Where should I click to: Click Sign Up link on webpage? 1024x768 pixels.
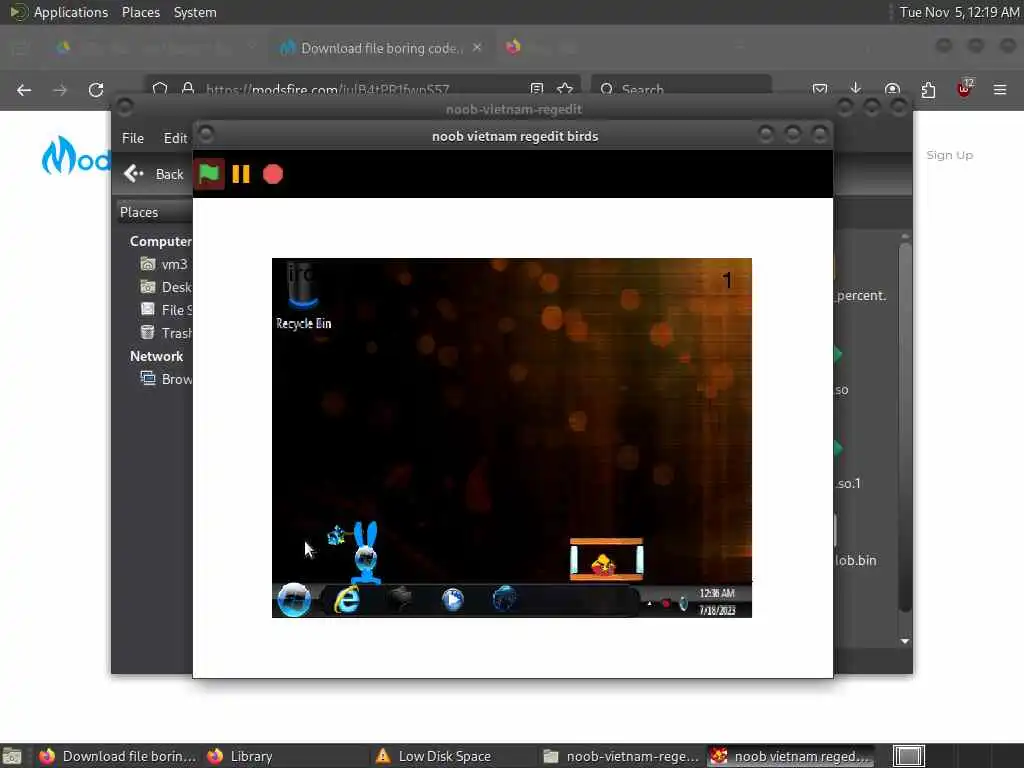950,155
